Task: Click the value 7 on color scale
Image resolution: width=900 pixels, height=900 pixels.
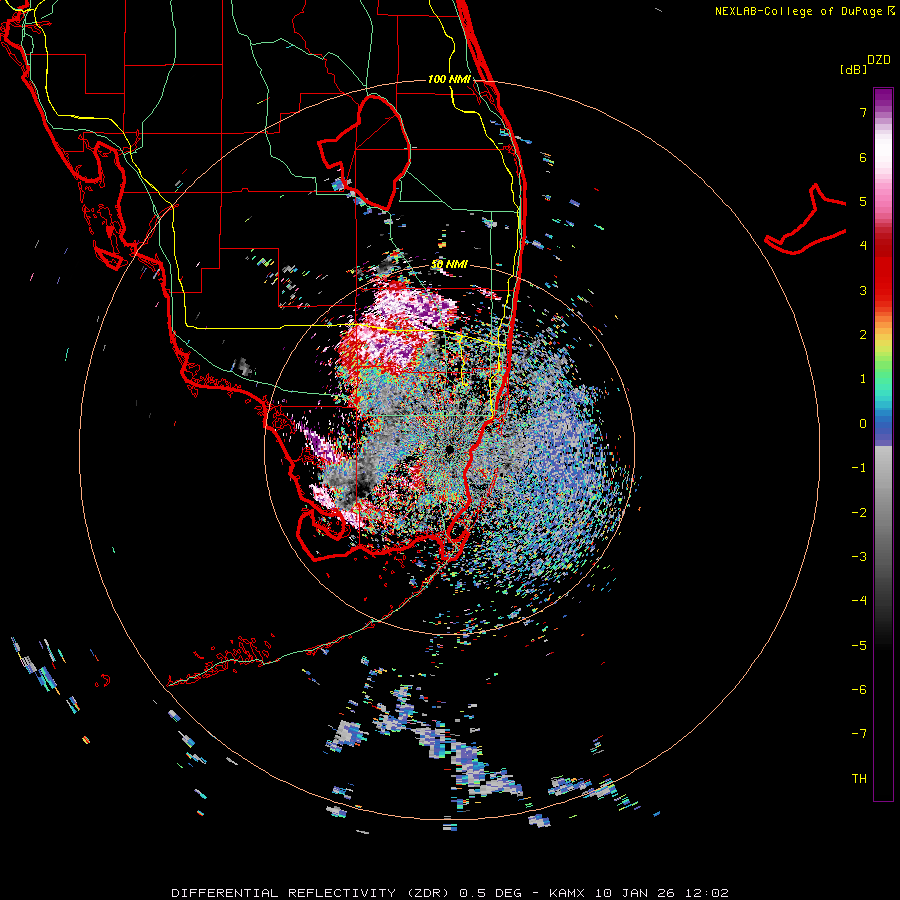Action: coord(863,112)
